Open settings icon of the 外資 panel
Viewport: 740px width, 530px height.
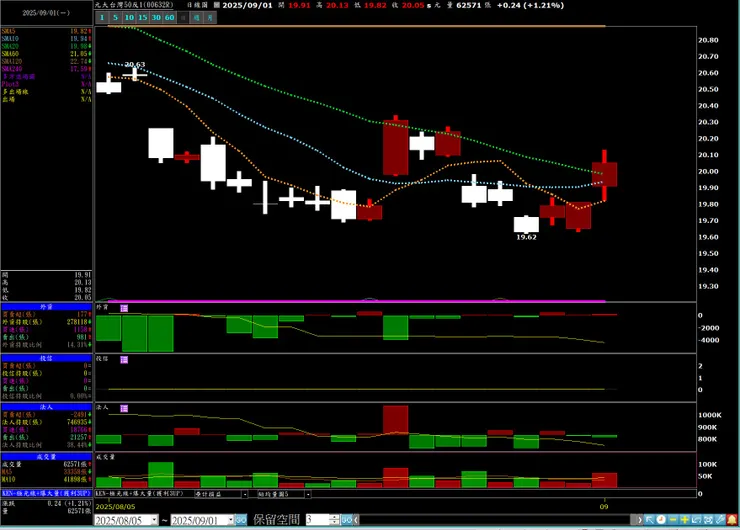coord(124,308)
